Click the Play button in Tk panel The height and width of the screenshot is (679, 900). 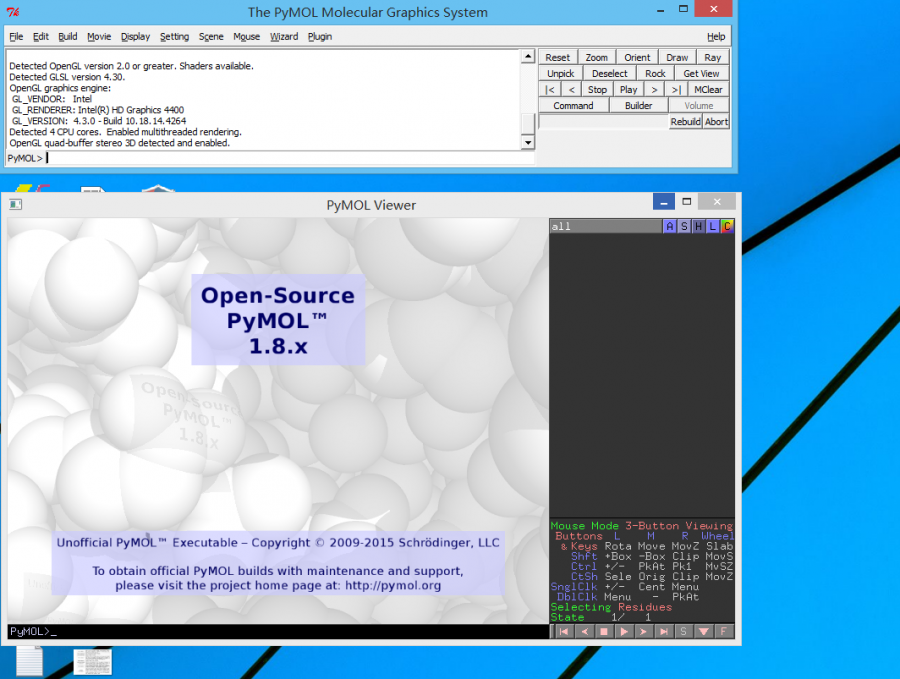pos(629,90)
